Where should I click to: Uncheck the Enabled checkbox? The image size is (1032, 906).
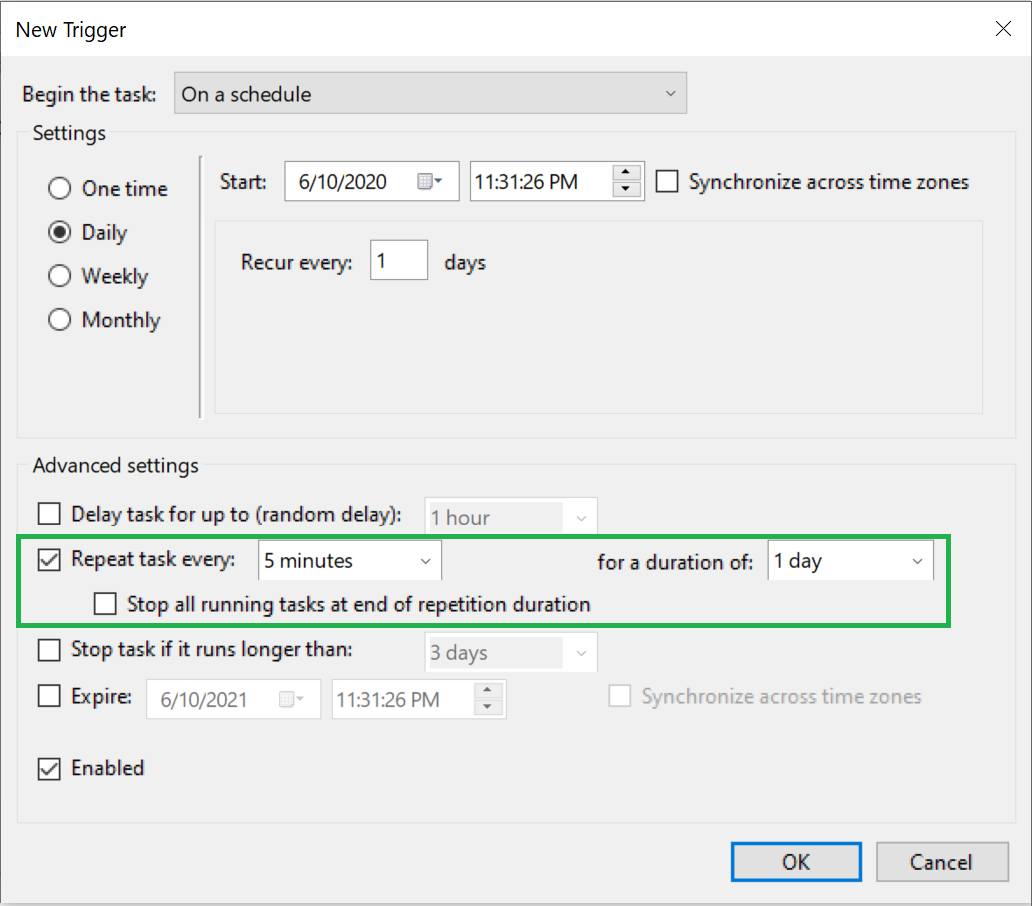click(49, 769)
